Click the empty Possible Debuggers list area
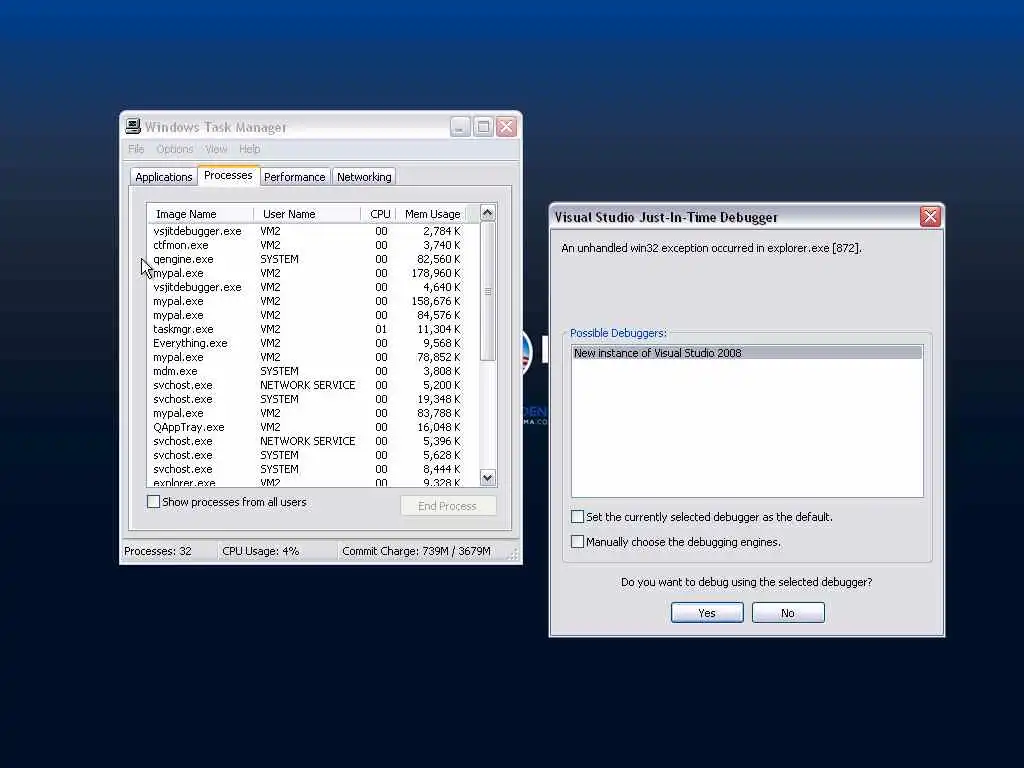This screenshot has width=1024, height=768. pyautogui.click(x=747, y=428)
